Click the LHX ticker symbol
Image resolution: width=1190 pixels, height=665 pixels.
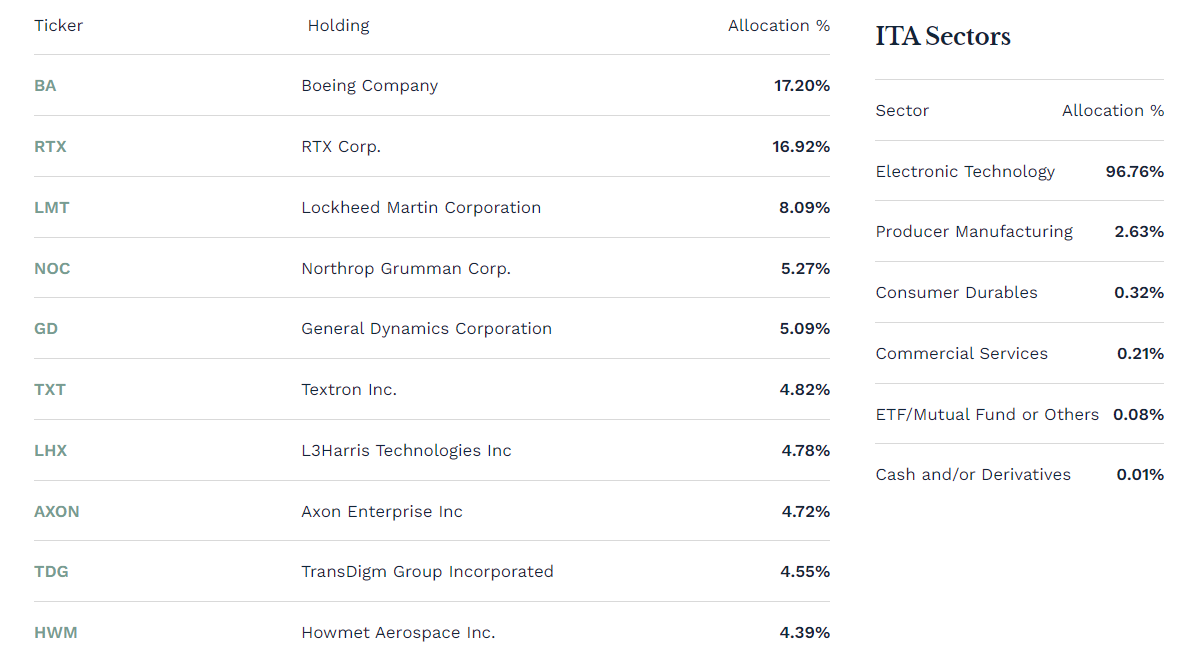coord(50,450)
